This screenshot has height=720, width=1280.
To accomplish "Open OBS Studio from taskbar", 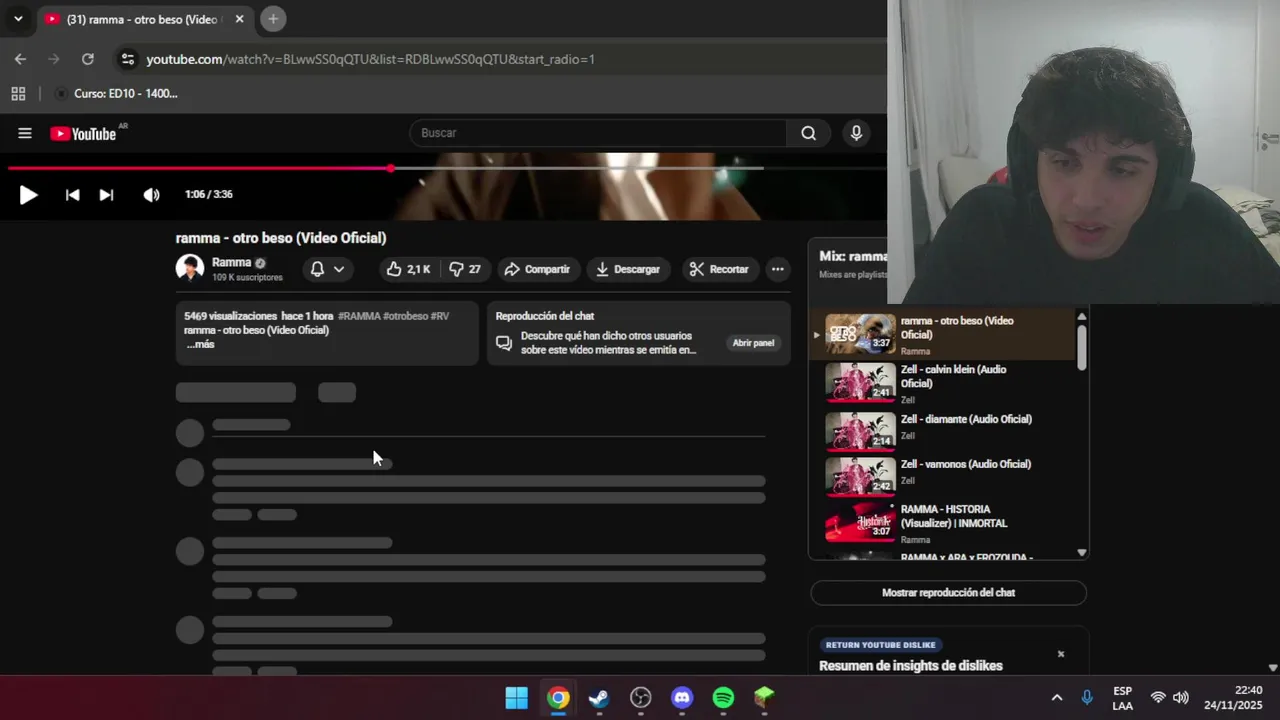I will click(641, 698).
